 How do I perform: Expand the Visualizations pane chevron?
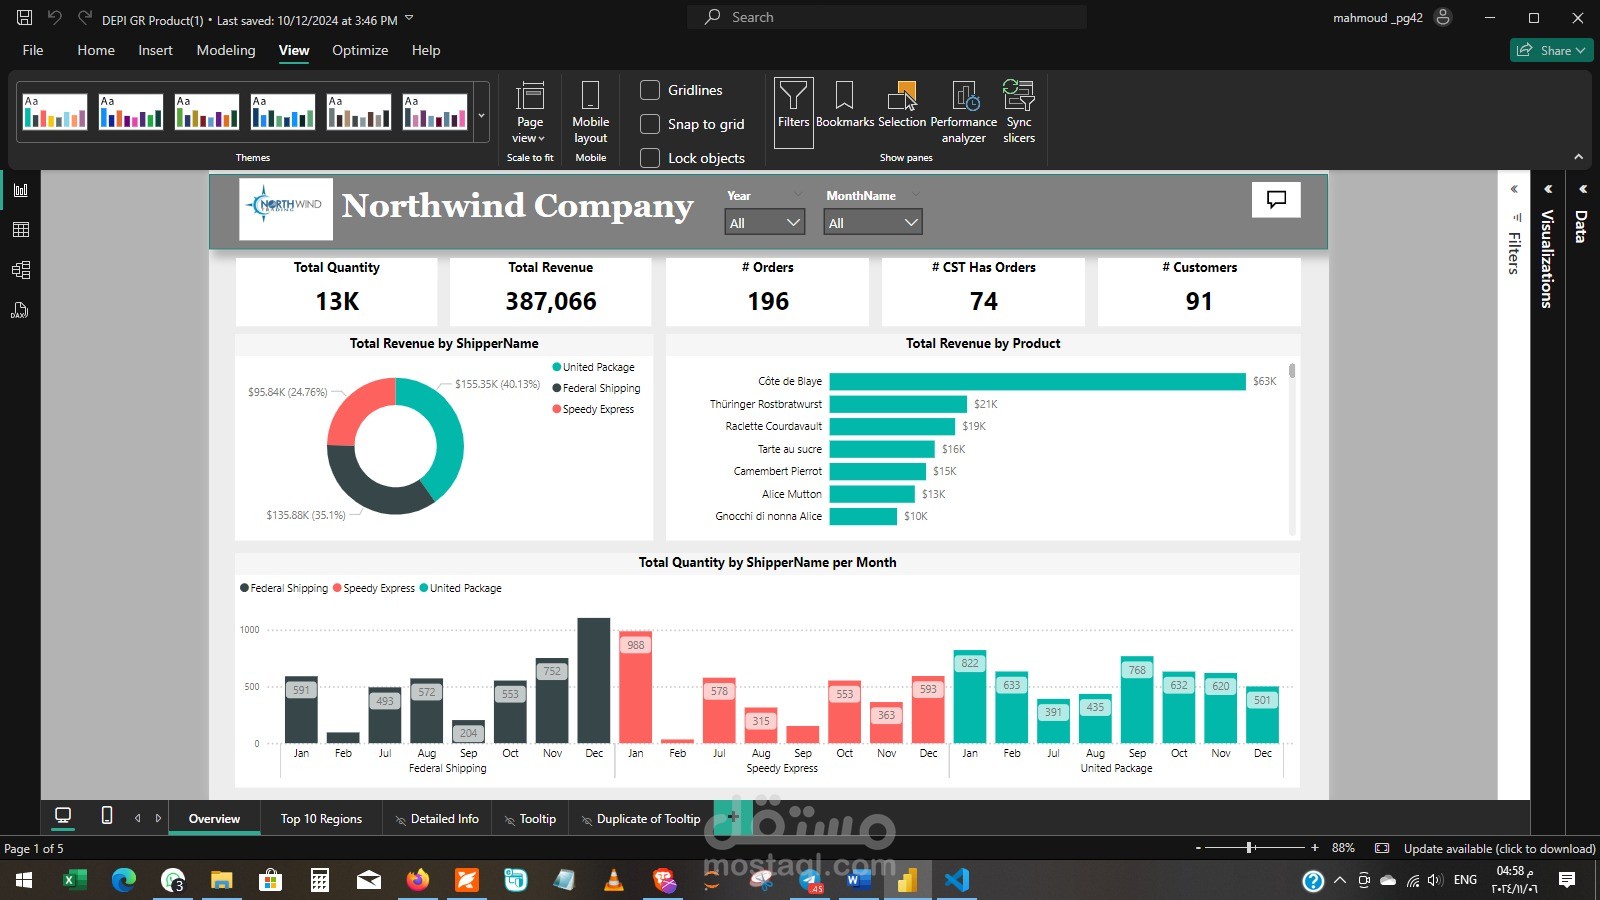tap(1548, 189)
